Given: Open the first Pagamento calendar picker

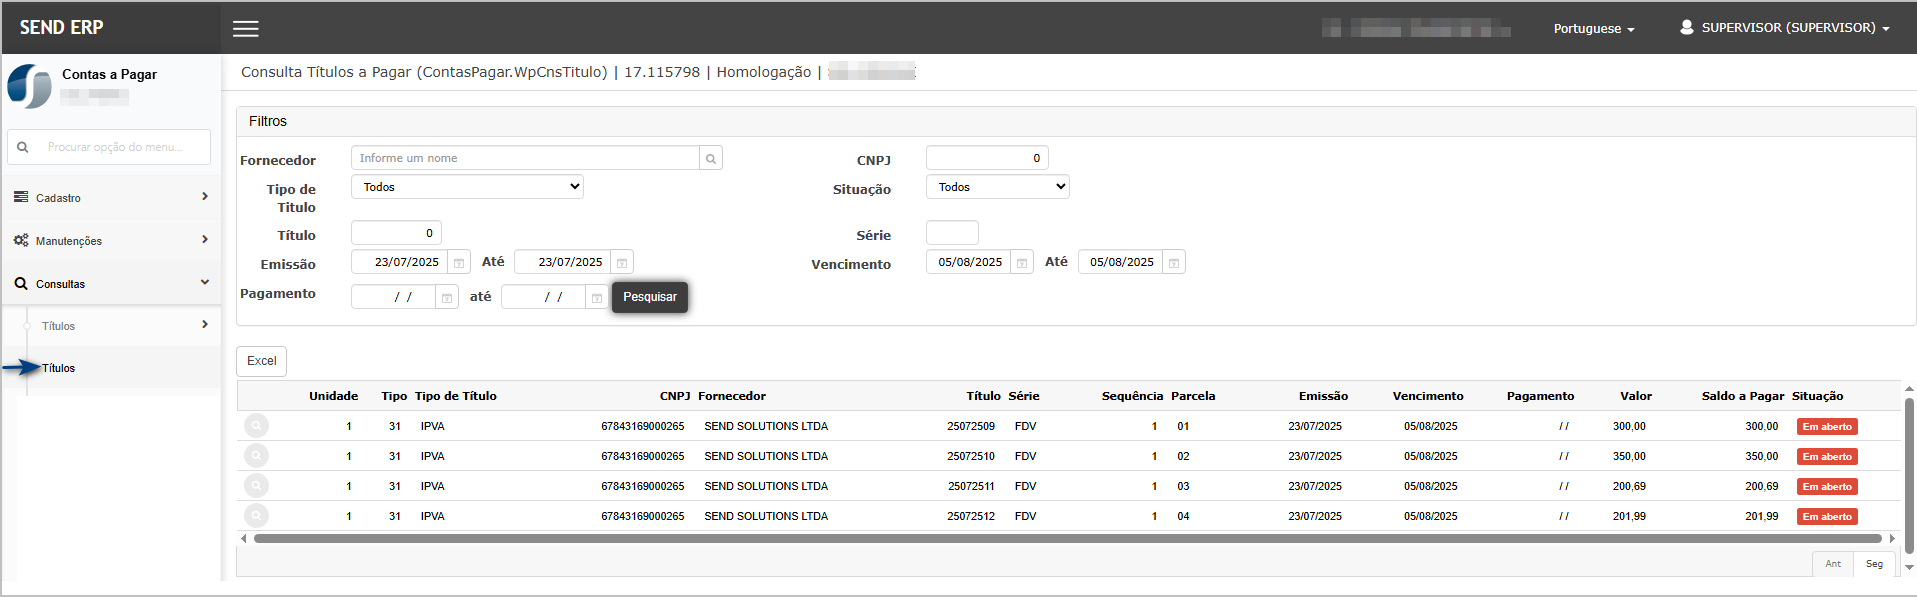Looking at the screenshot, I should [x=447, y=297].
